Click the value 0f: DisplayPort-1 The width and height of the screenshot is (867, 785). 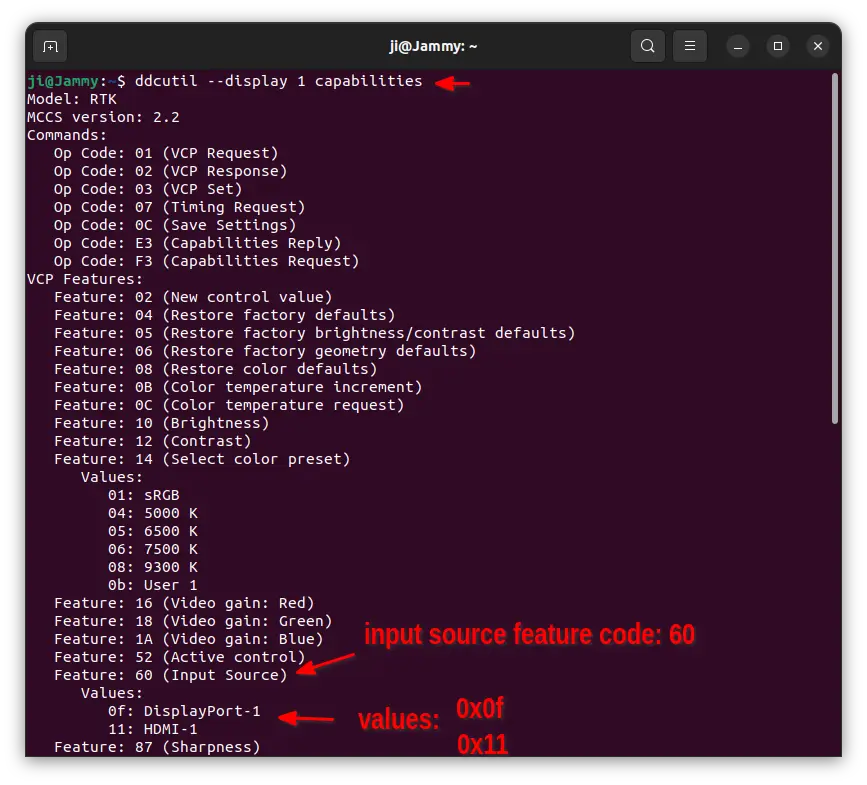click(x=184, y=711)
